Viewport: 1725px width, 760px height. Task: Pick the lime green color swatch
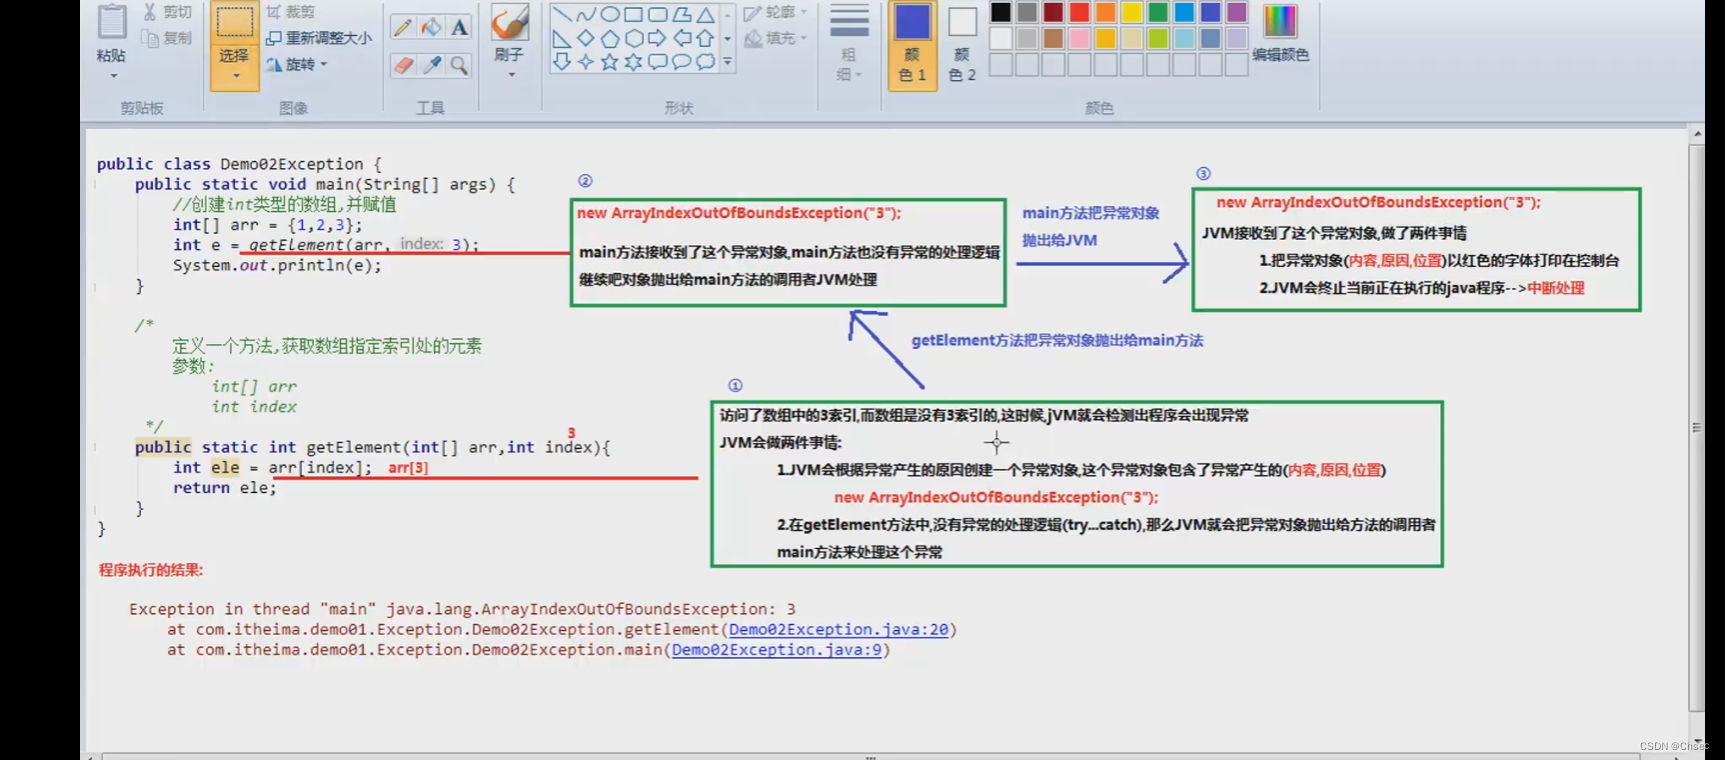coord(1158,39)
